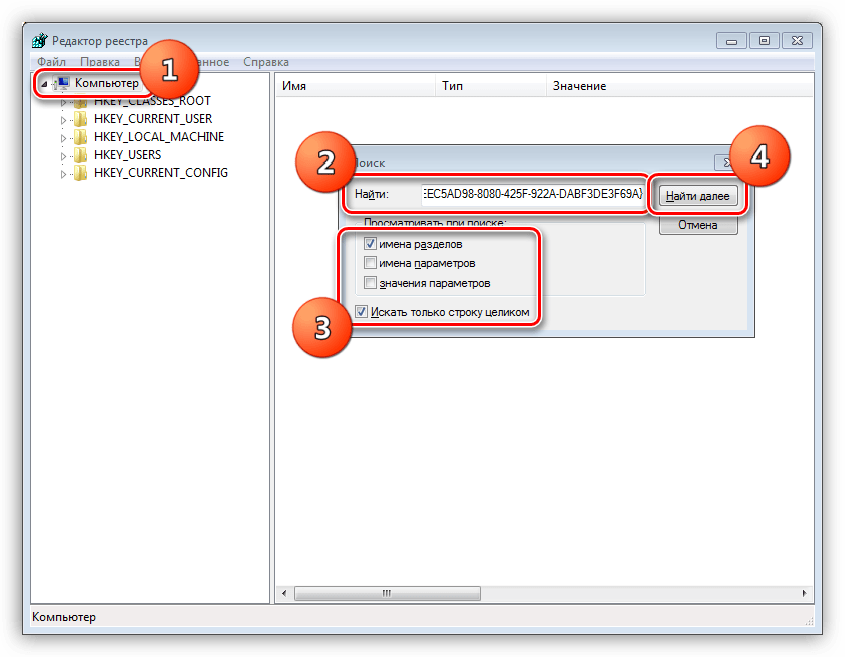The height and width of the screenshot is (657, 845).
Task: Open the Файл menu
Action: click(x=51, y=62)
